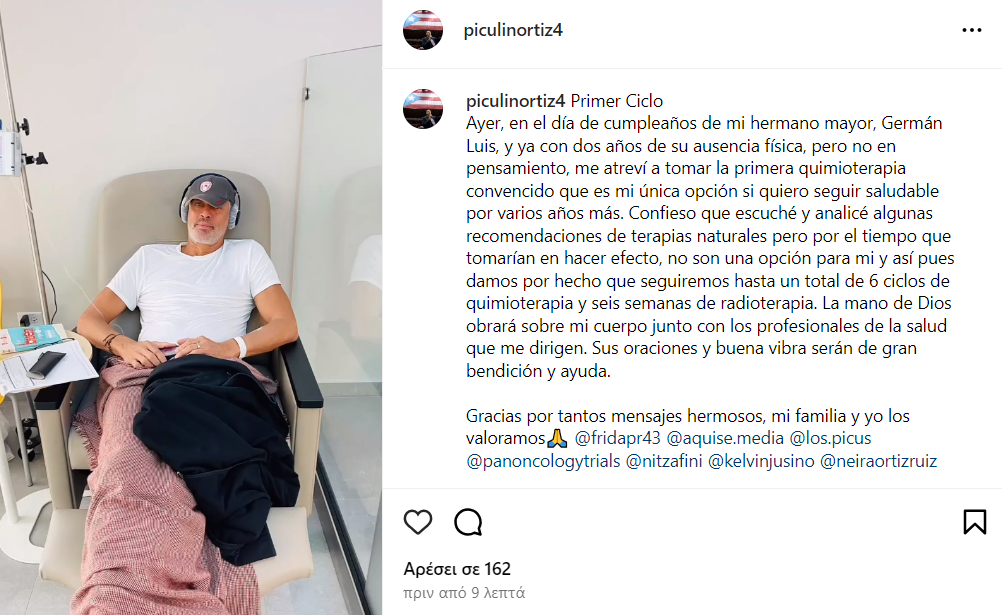The width and height of the screenshot is (1002, 615).
Task: Open the header profile avatar of piculinortiz4
Action: click(422, 29)
